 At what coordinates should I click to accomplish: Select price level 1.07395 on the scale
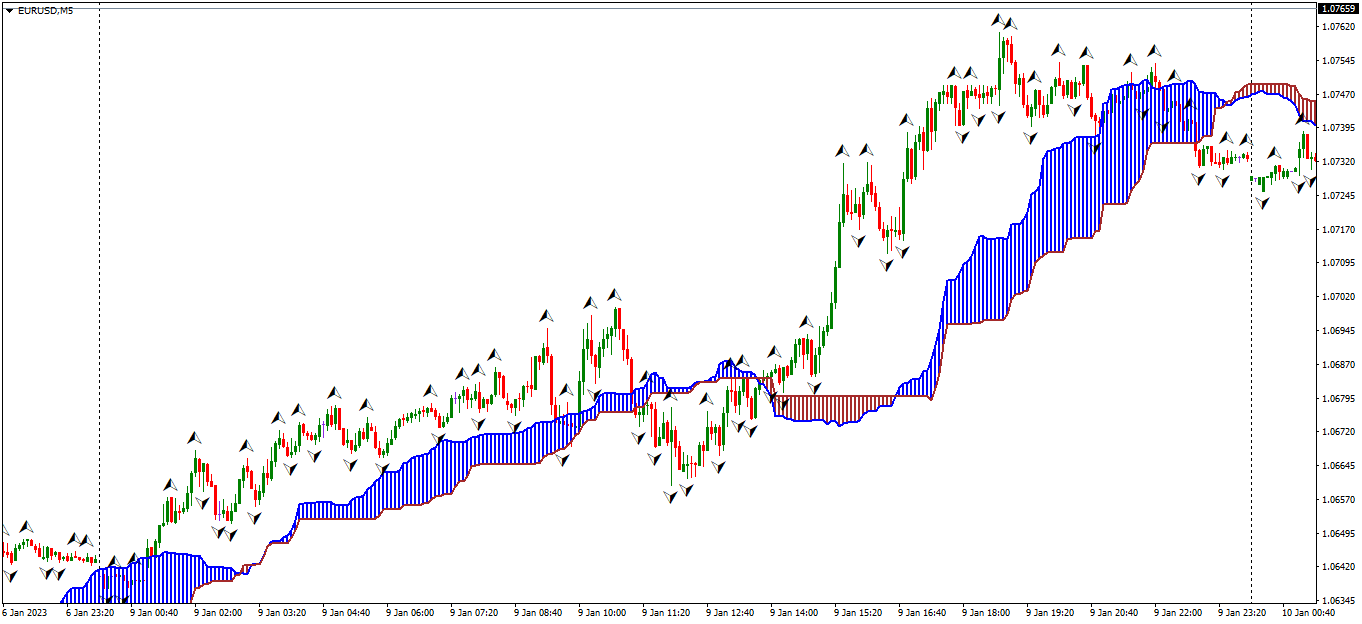[x=1338, y=128]
